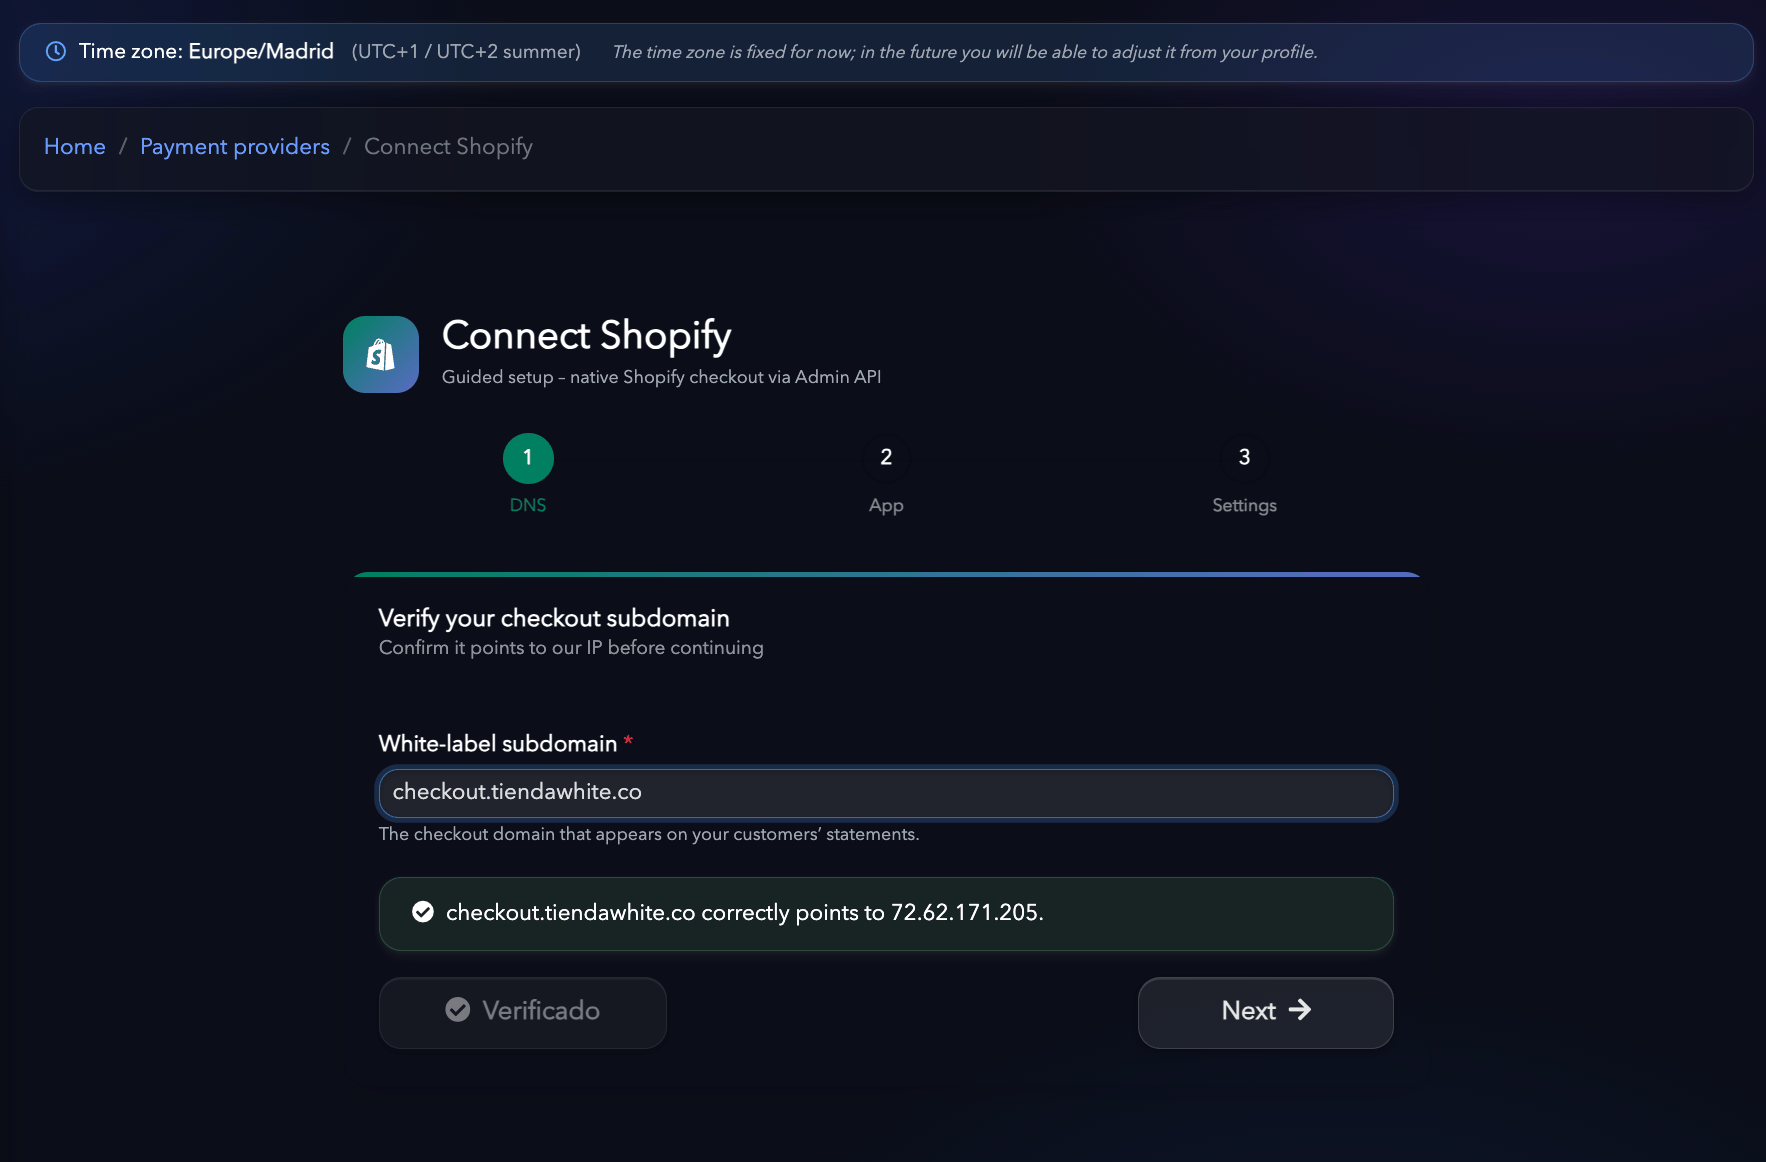Click the Connect Shopify breadcrumb text
The image size is (1766, 1162).
click(x=448, y=146)
